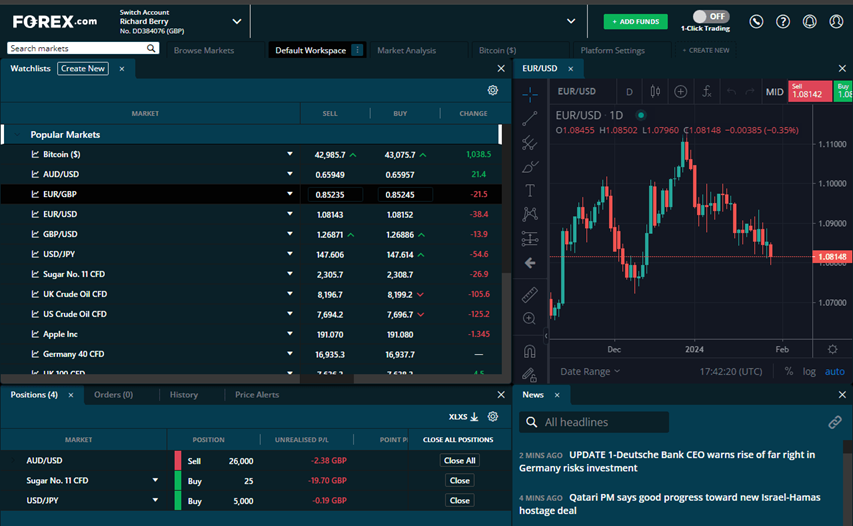Screen dimensions: 853x526
Task: Open the dropdown arrow for EUR/GBP
Action: pyautogui.click(x=290, y=194)
